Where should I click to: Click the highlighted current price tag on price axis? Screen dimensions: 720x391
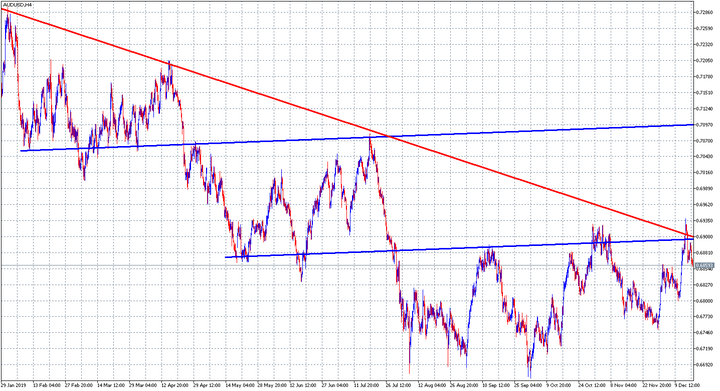tap(704, 266)
